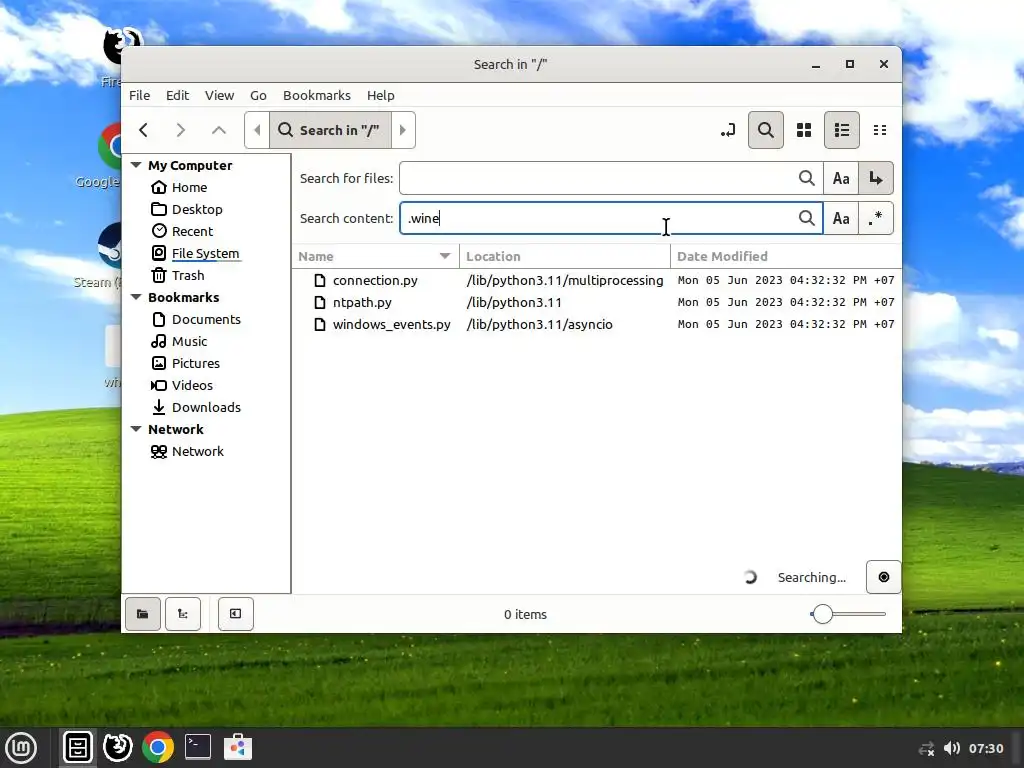The width and height of the screenshot is (1024, 768).
Task: Open the File menu
Action: pyautogui.click(x=140, y=95)
